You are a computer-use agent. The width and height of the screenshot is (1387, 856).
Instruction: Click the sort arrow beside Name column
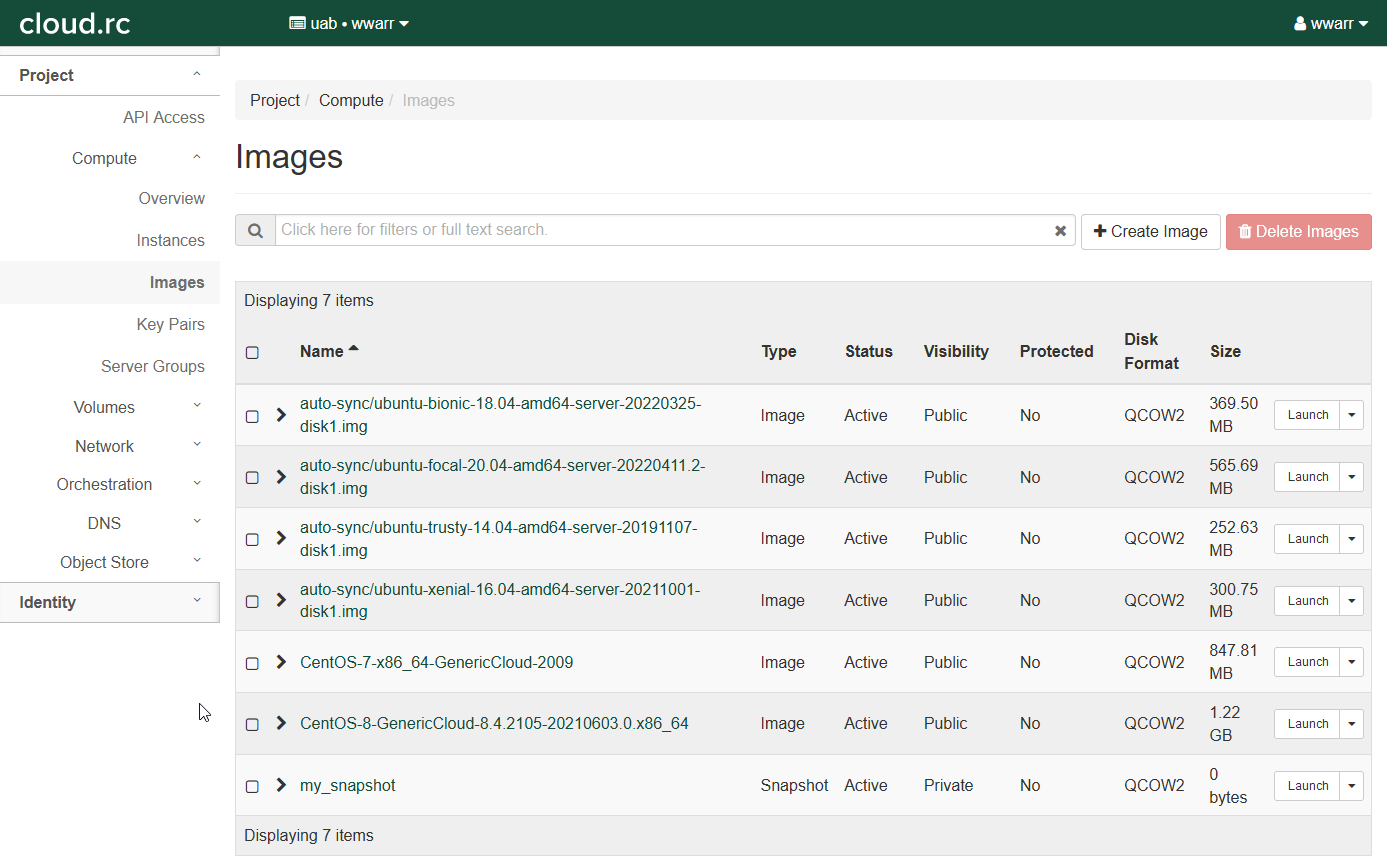pyautogui.click(x=353, y=350)
